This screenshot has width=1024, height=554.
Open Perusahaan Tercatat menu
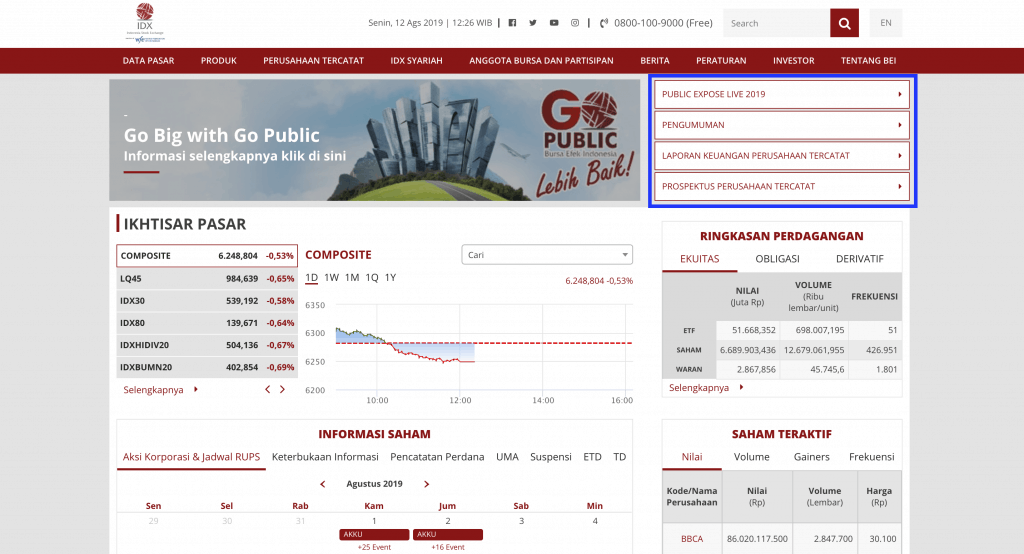[x=313, y=61]
